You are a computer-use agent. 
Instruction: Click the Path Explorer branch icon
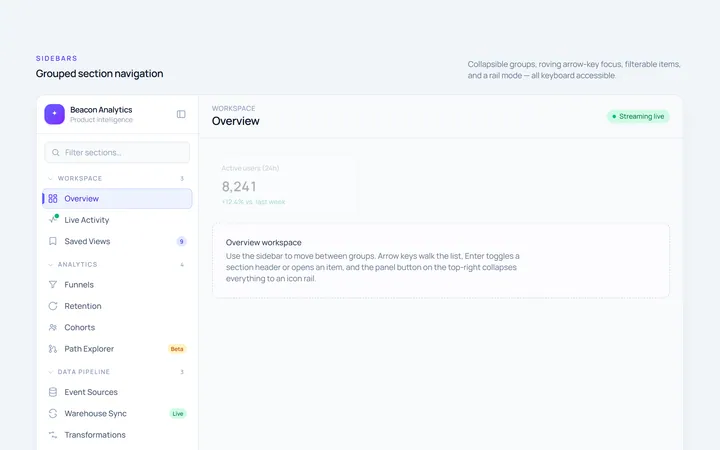(x=53, y=349)
